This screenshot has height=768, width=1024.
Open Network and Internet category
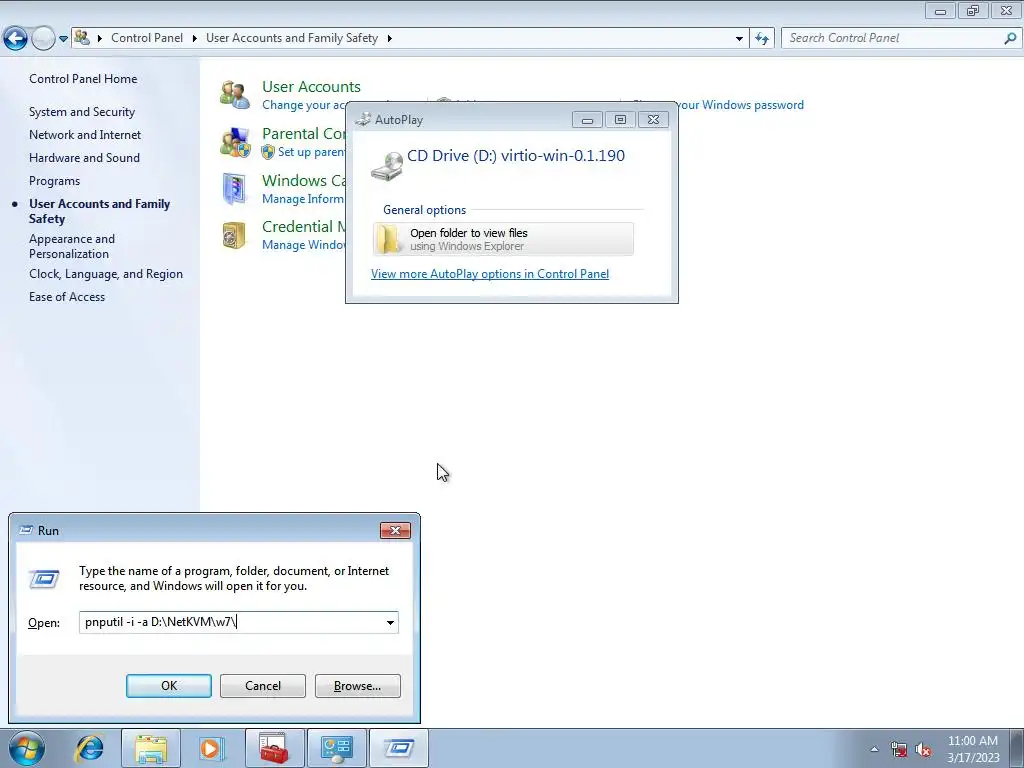click(x=85, y=135)
